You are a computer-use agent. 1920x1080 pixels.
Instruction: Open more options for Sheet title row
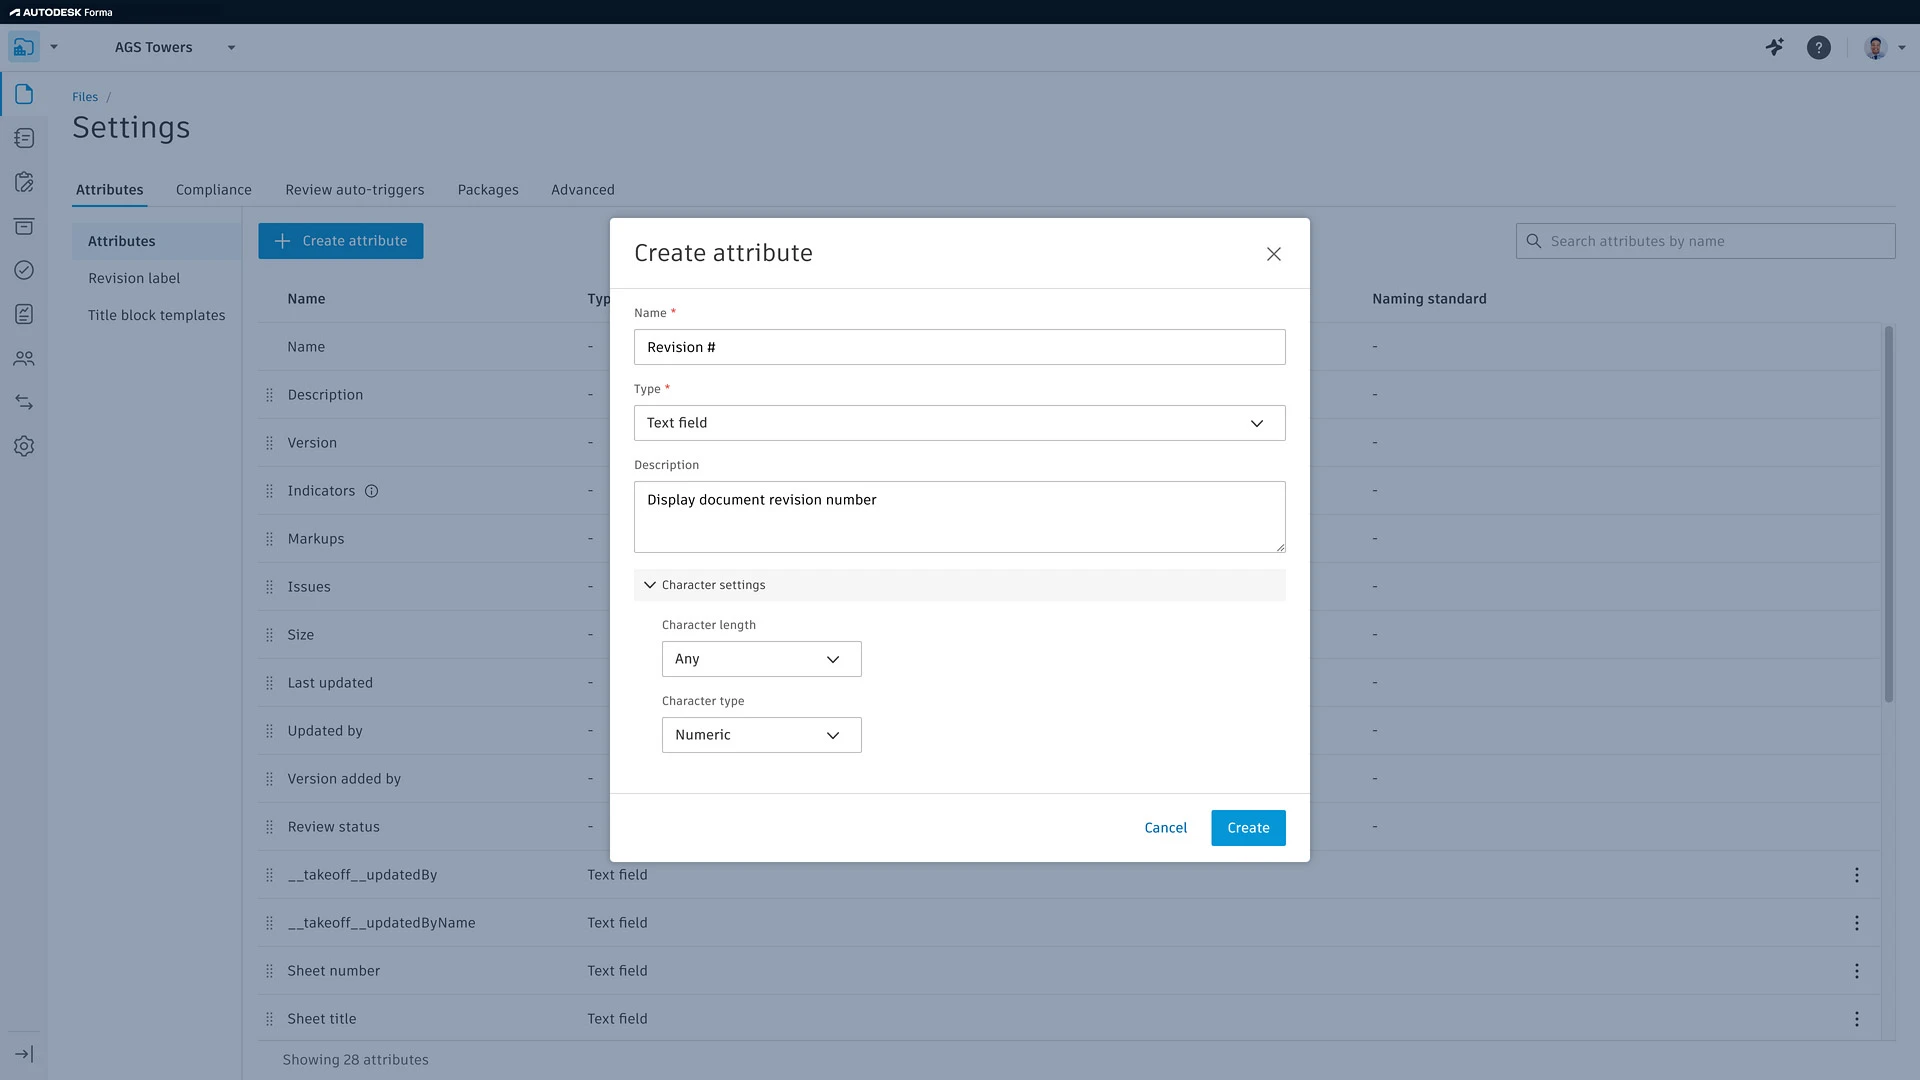click(x=1857, y=1019)
